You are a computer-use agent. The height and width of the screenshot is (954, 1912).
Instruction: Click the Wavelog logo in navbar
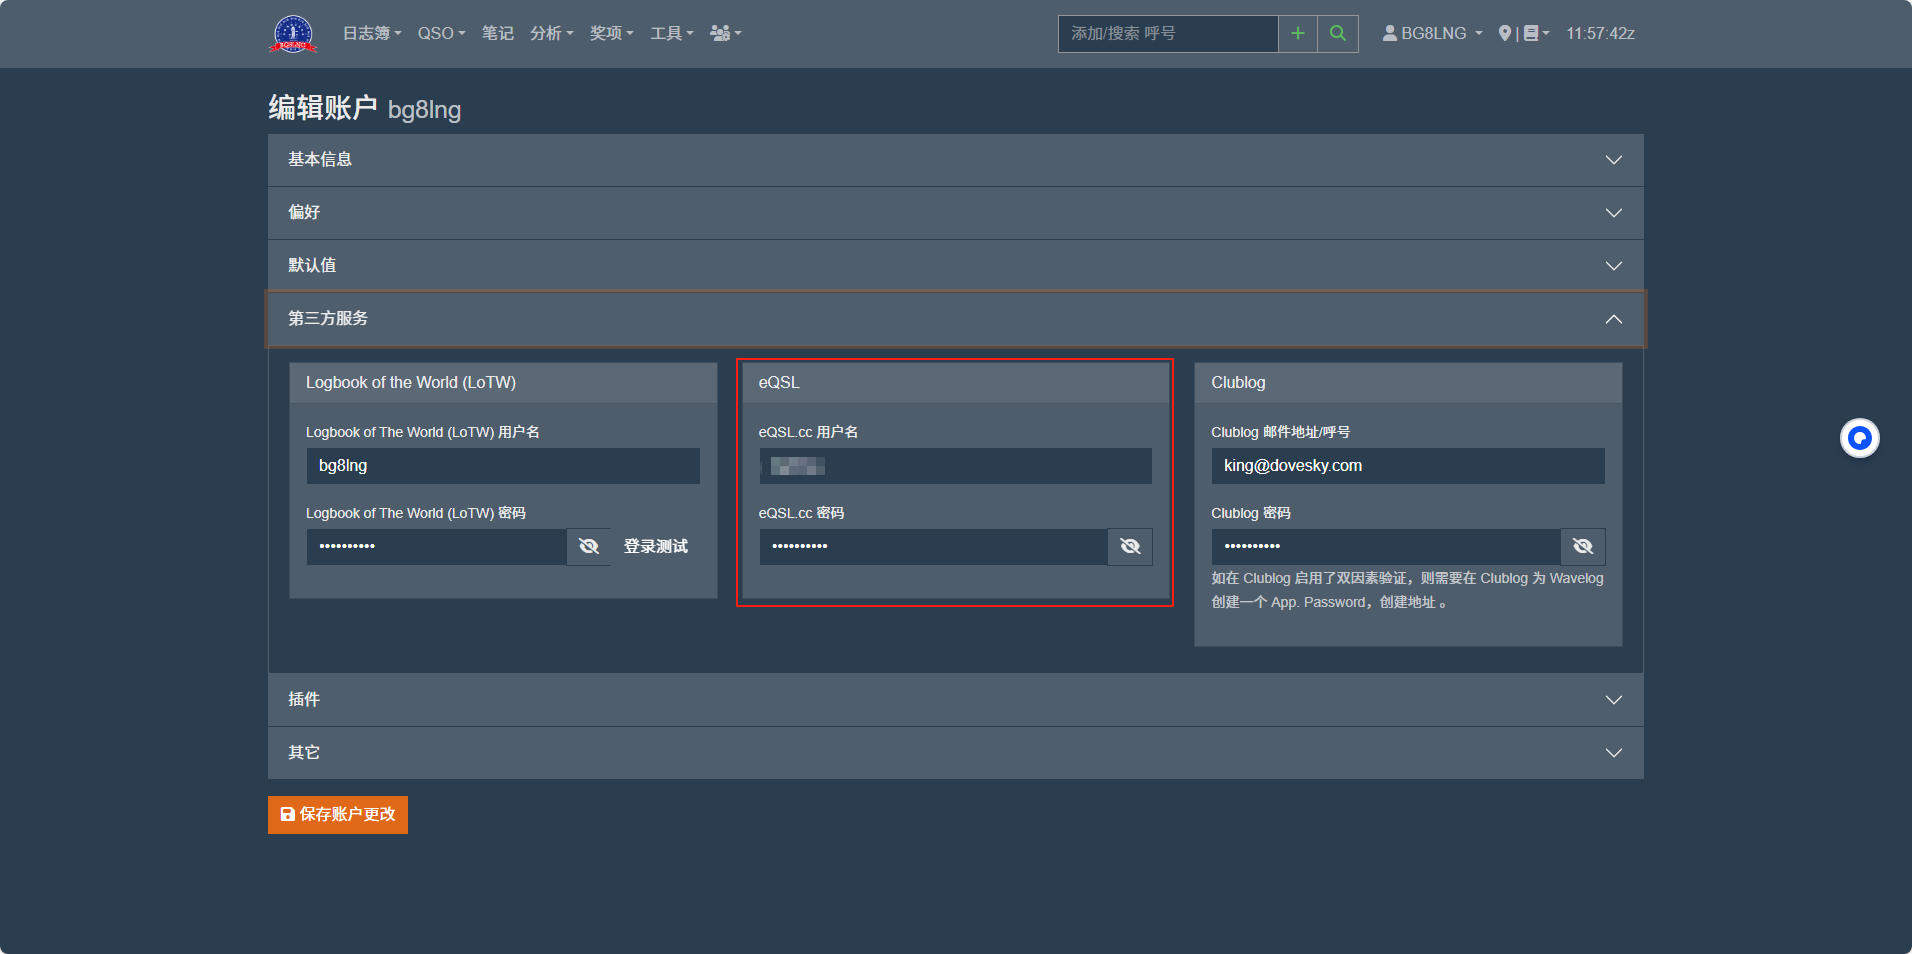point(293,33)
